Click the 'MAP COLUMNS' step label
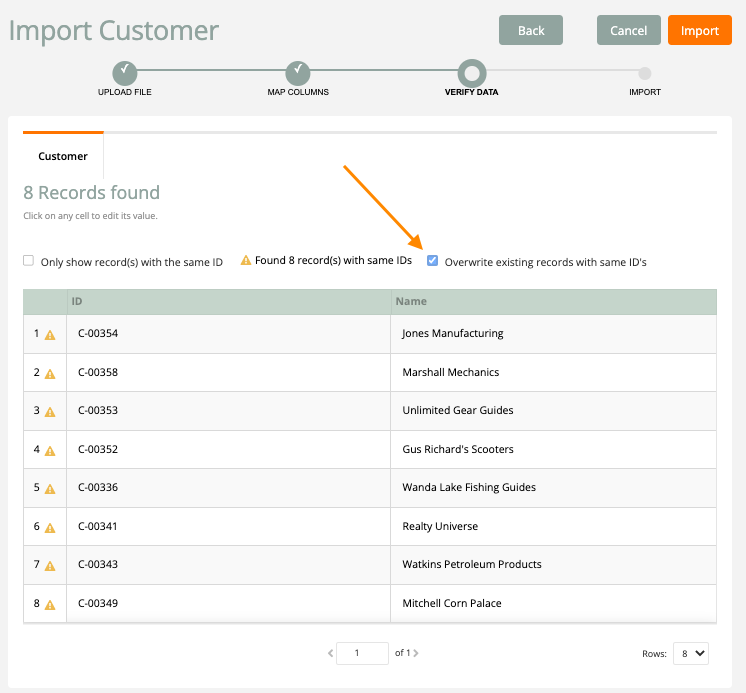Viewport: 746px width, 693px height. 298,92
